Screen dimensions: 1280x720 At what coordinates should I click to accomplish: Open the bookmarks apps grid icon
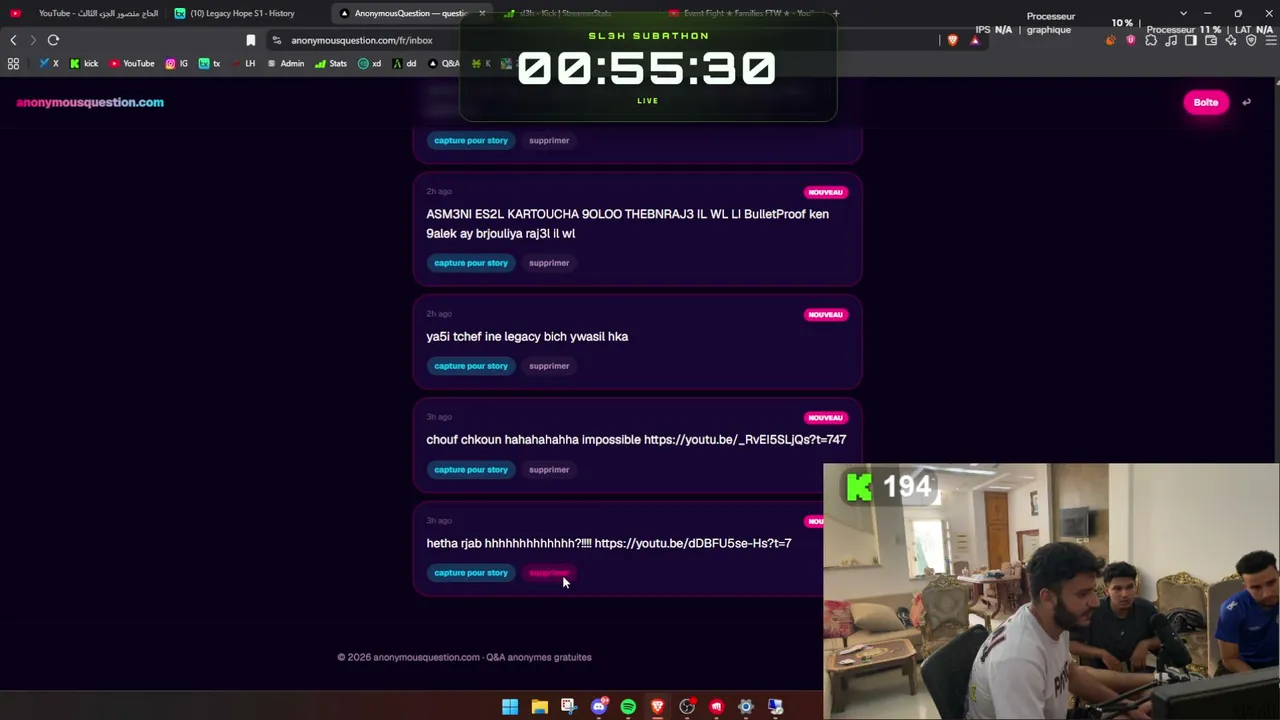pyautogui.click(x=13, y=63)
